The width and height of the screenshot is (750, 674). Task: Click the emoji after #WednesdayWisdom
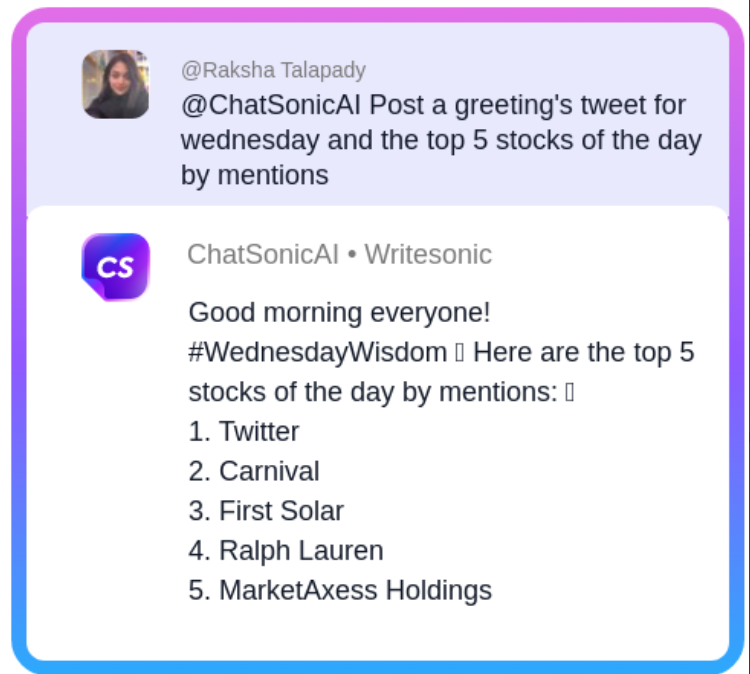[459, 353]
